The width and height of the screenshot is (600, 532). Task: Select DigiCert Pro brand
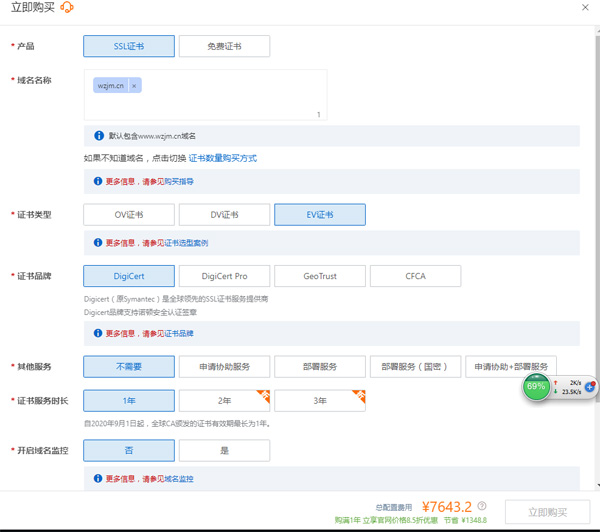click(x=224, y=276)
